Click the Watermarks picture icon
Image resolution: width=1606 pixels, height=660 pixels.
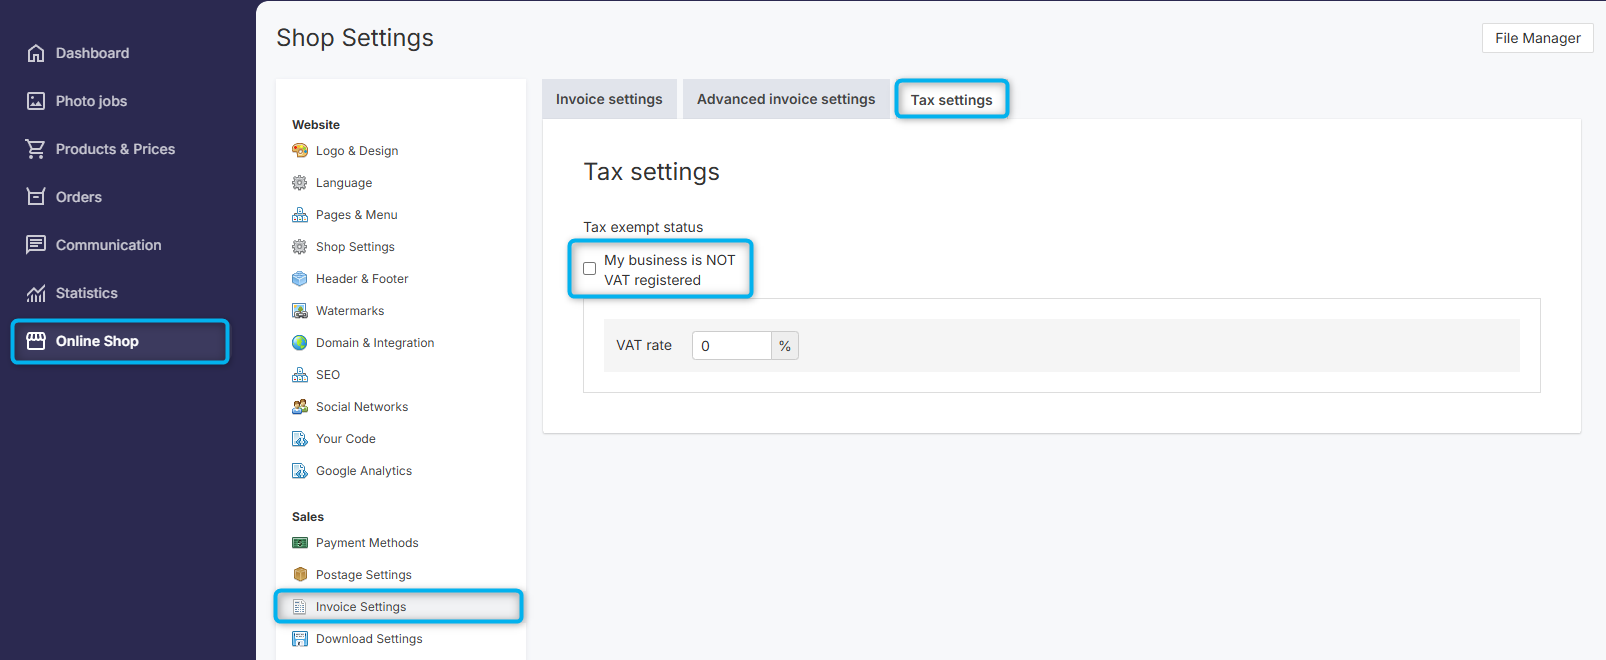(x=300, y=311)
